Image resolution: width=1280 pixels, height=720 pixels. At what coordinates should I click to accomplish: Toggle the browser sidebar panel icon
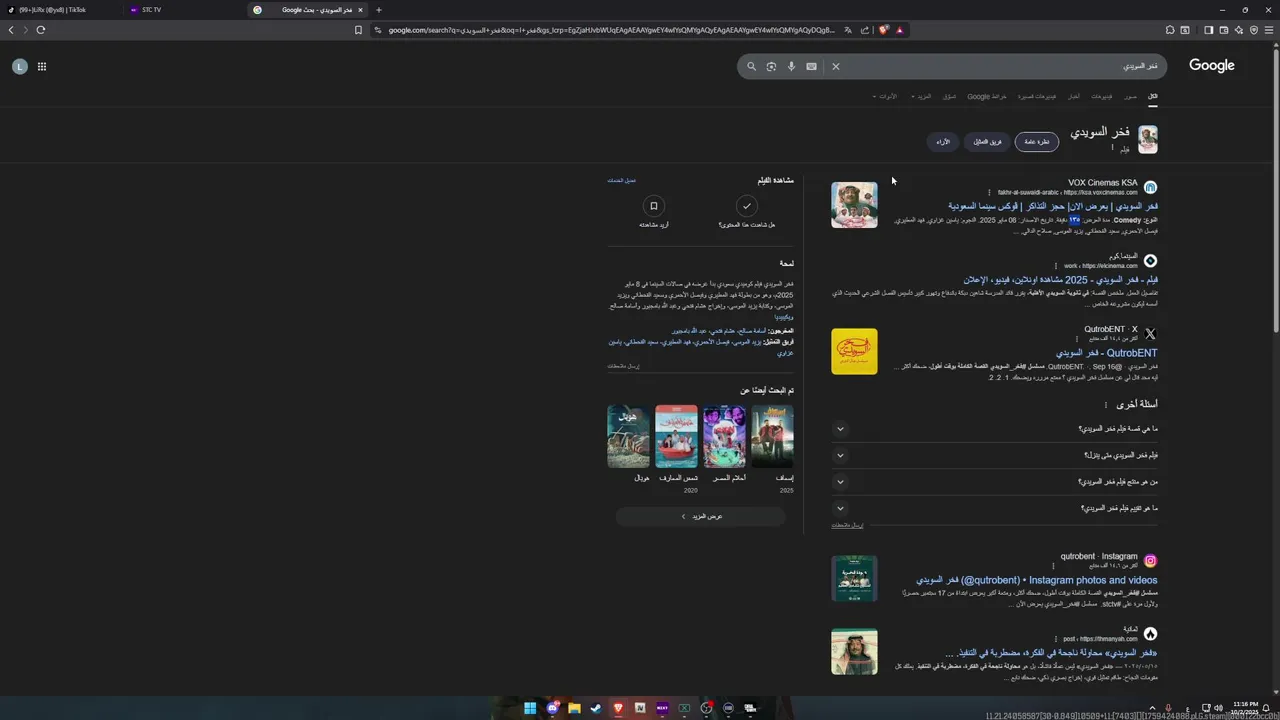click(x=1208, y=30)
